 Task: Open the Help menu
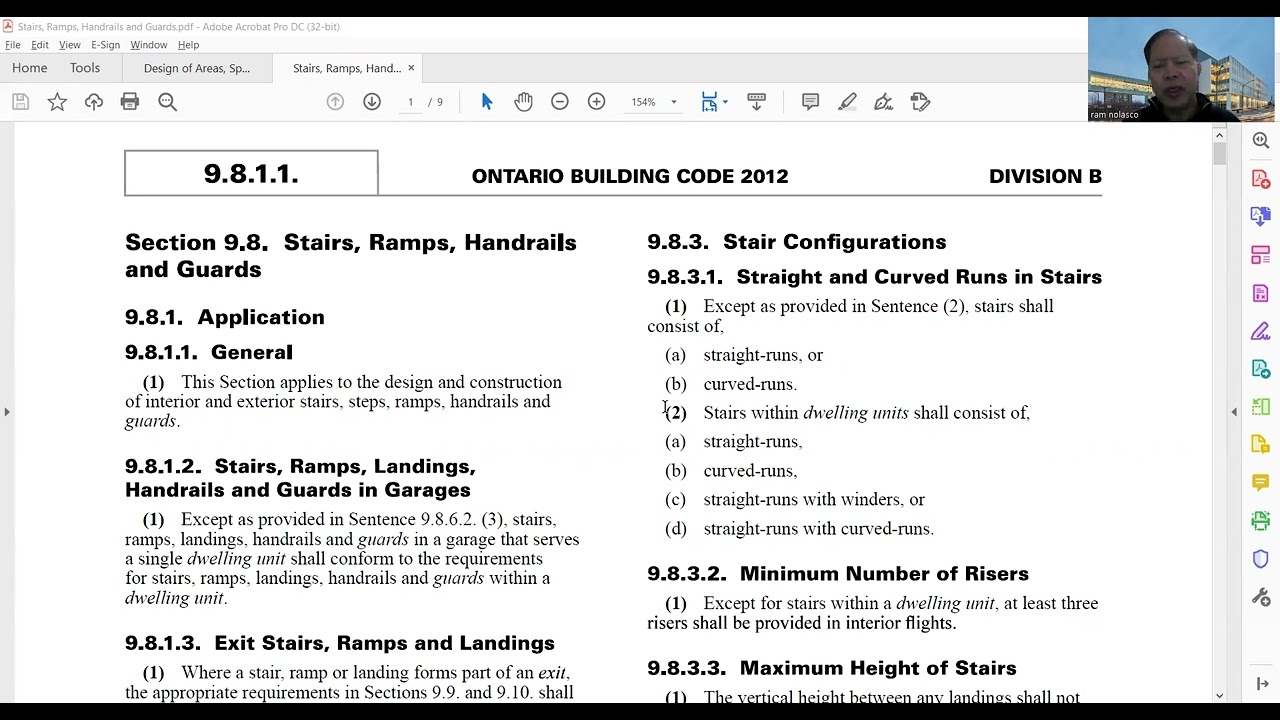pos(188,45)
